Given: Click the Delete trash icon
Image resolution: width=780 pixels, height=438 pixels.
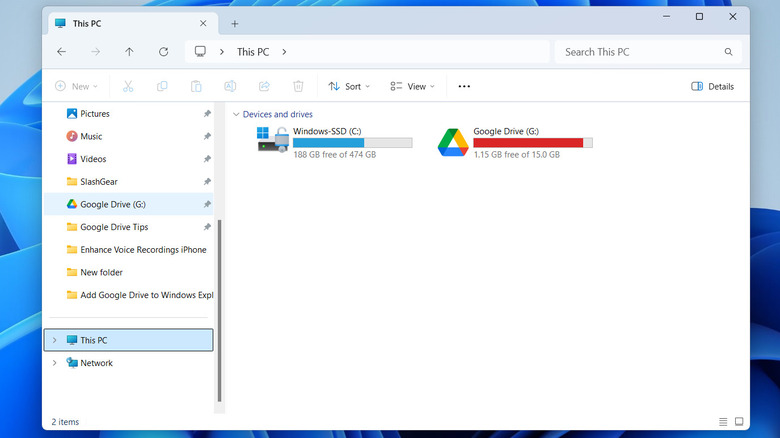Looking at the screenshot, I should tap(298, 86).
